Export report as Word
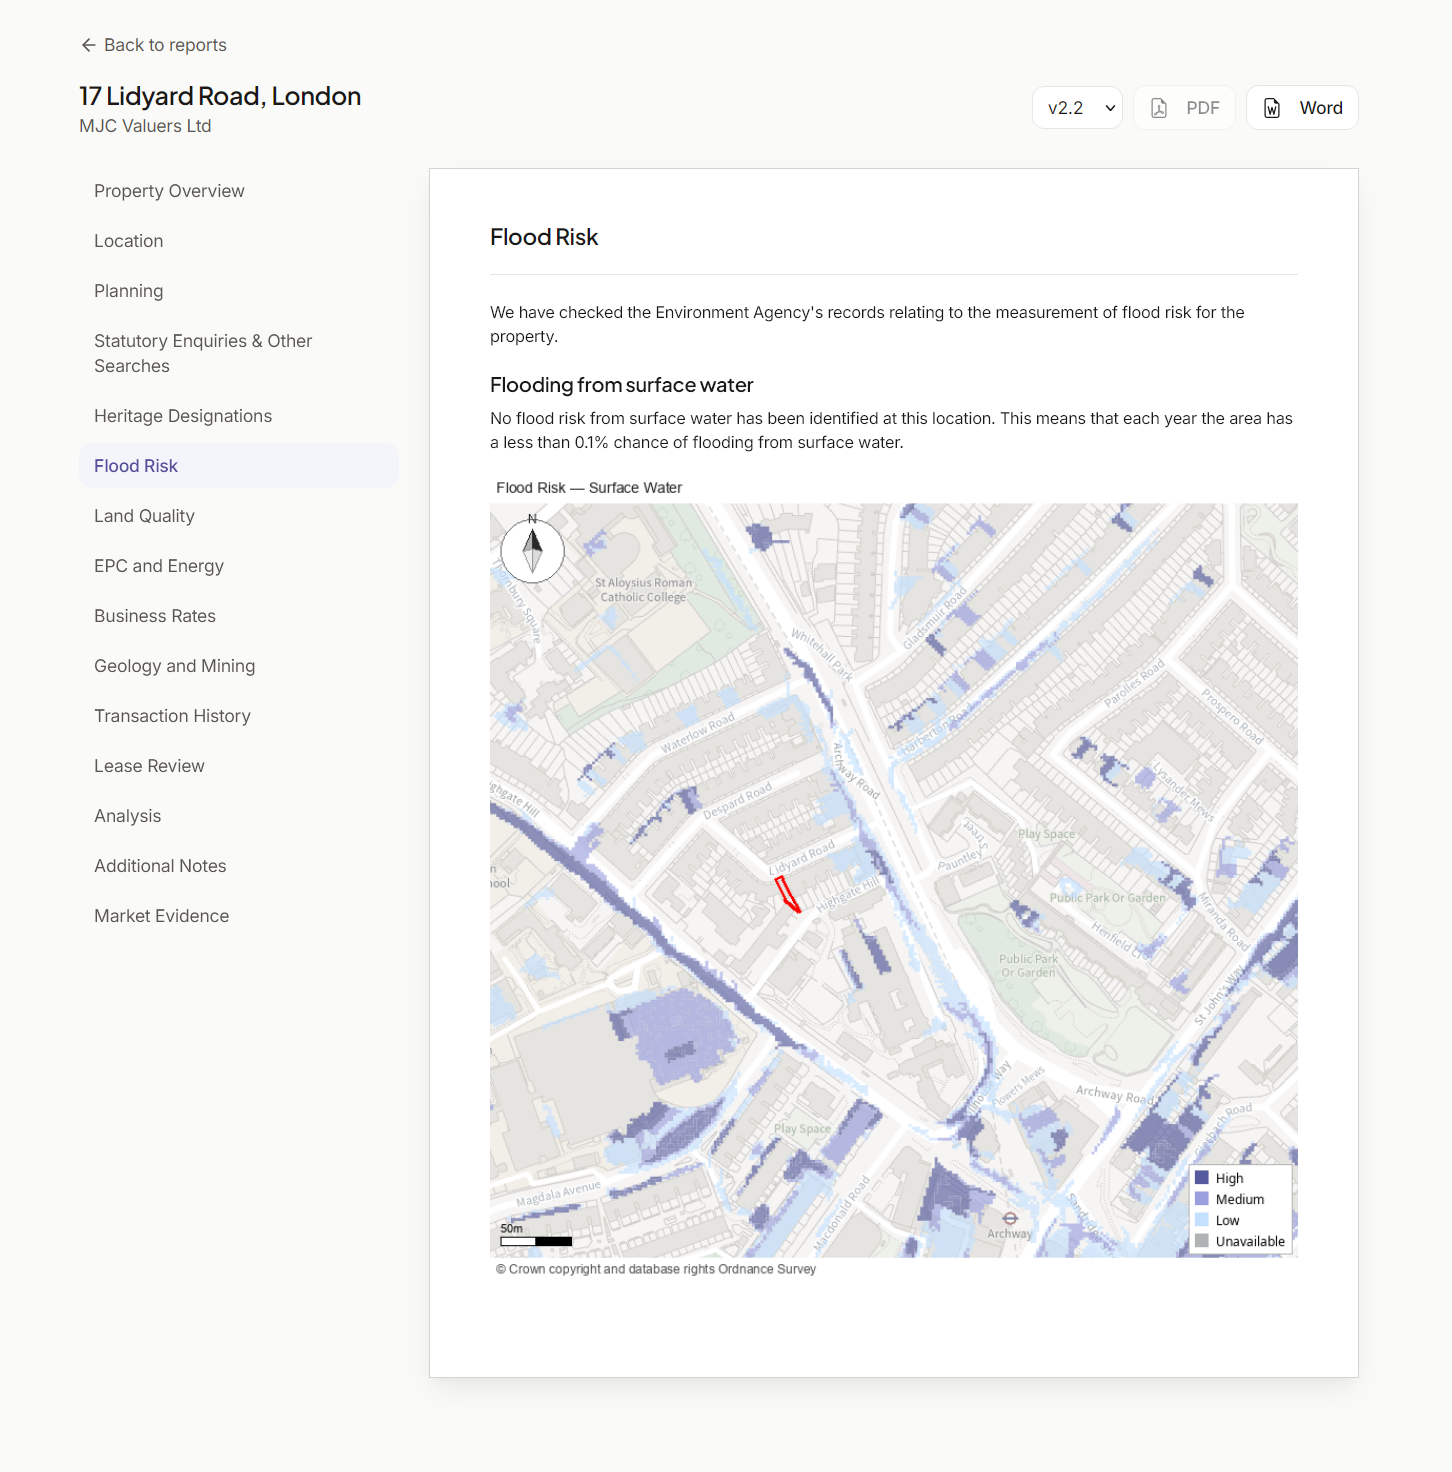The width and height of the screenshot is (1452, 1472). click(x=1302, y=108)
